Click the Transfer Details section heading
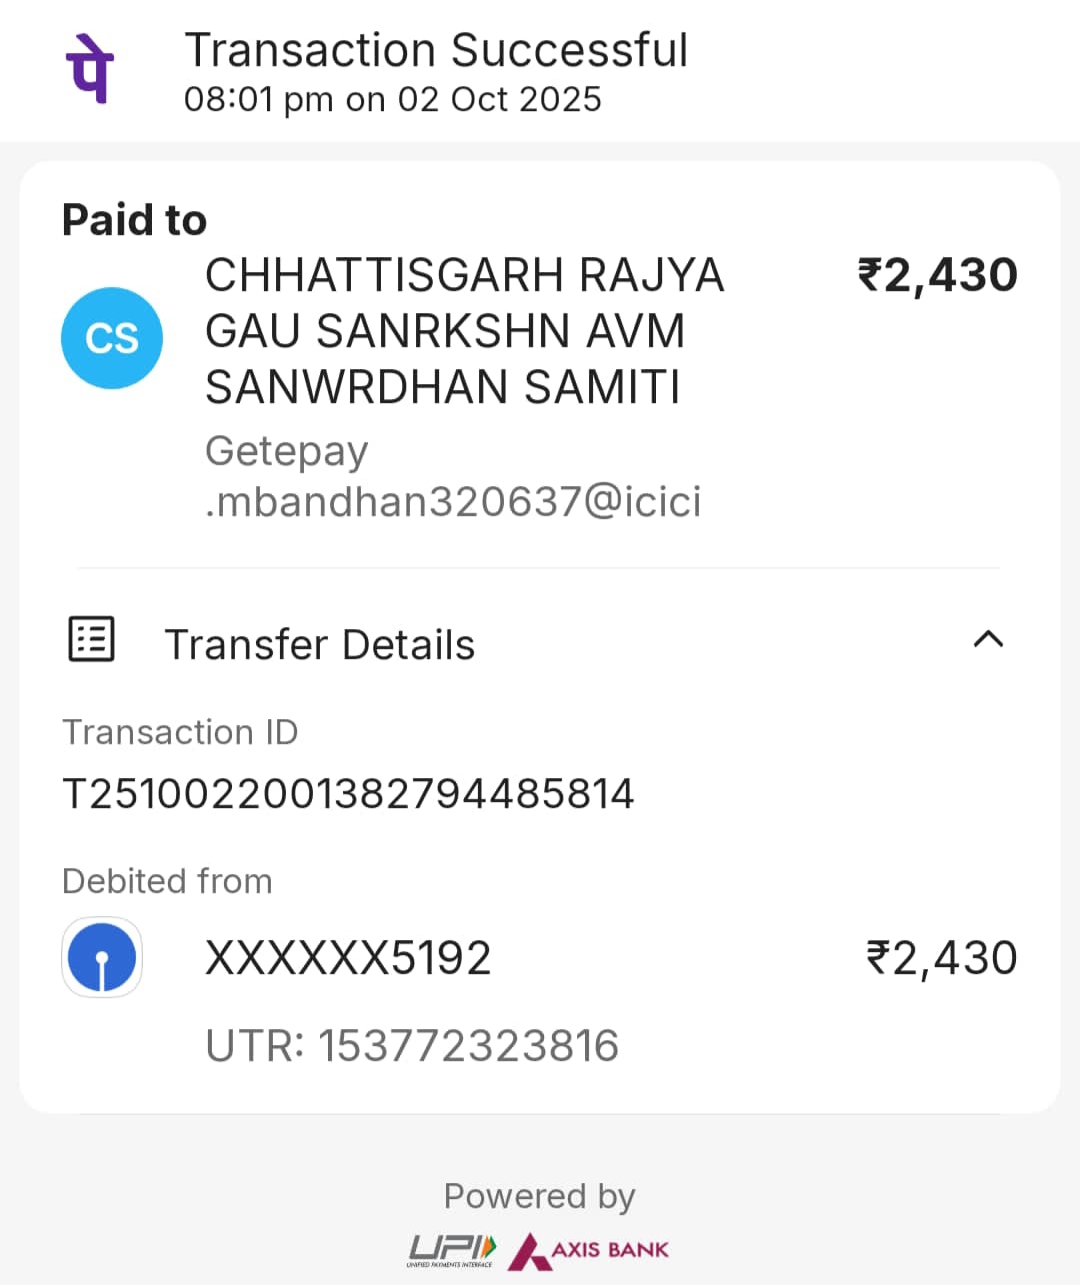 coord(319,645)
